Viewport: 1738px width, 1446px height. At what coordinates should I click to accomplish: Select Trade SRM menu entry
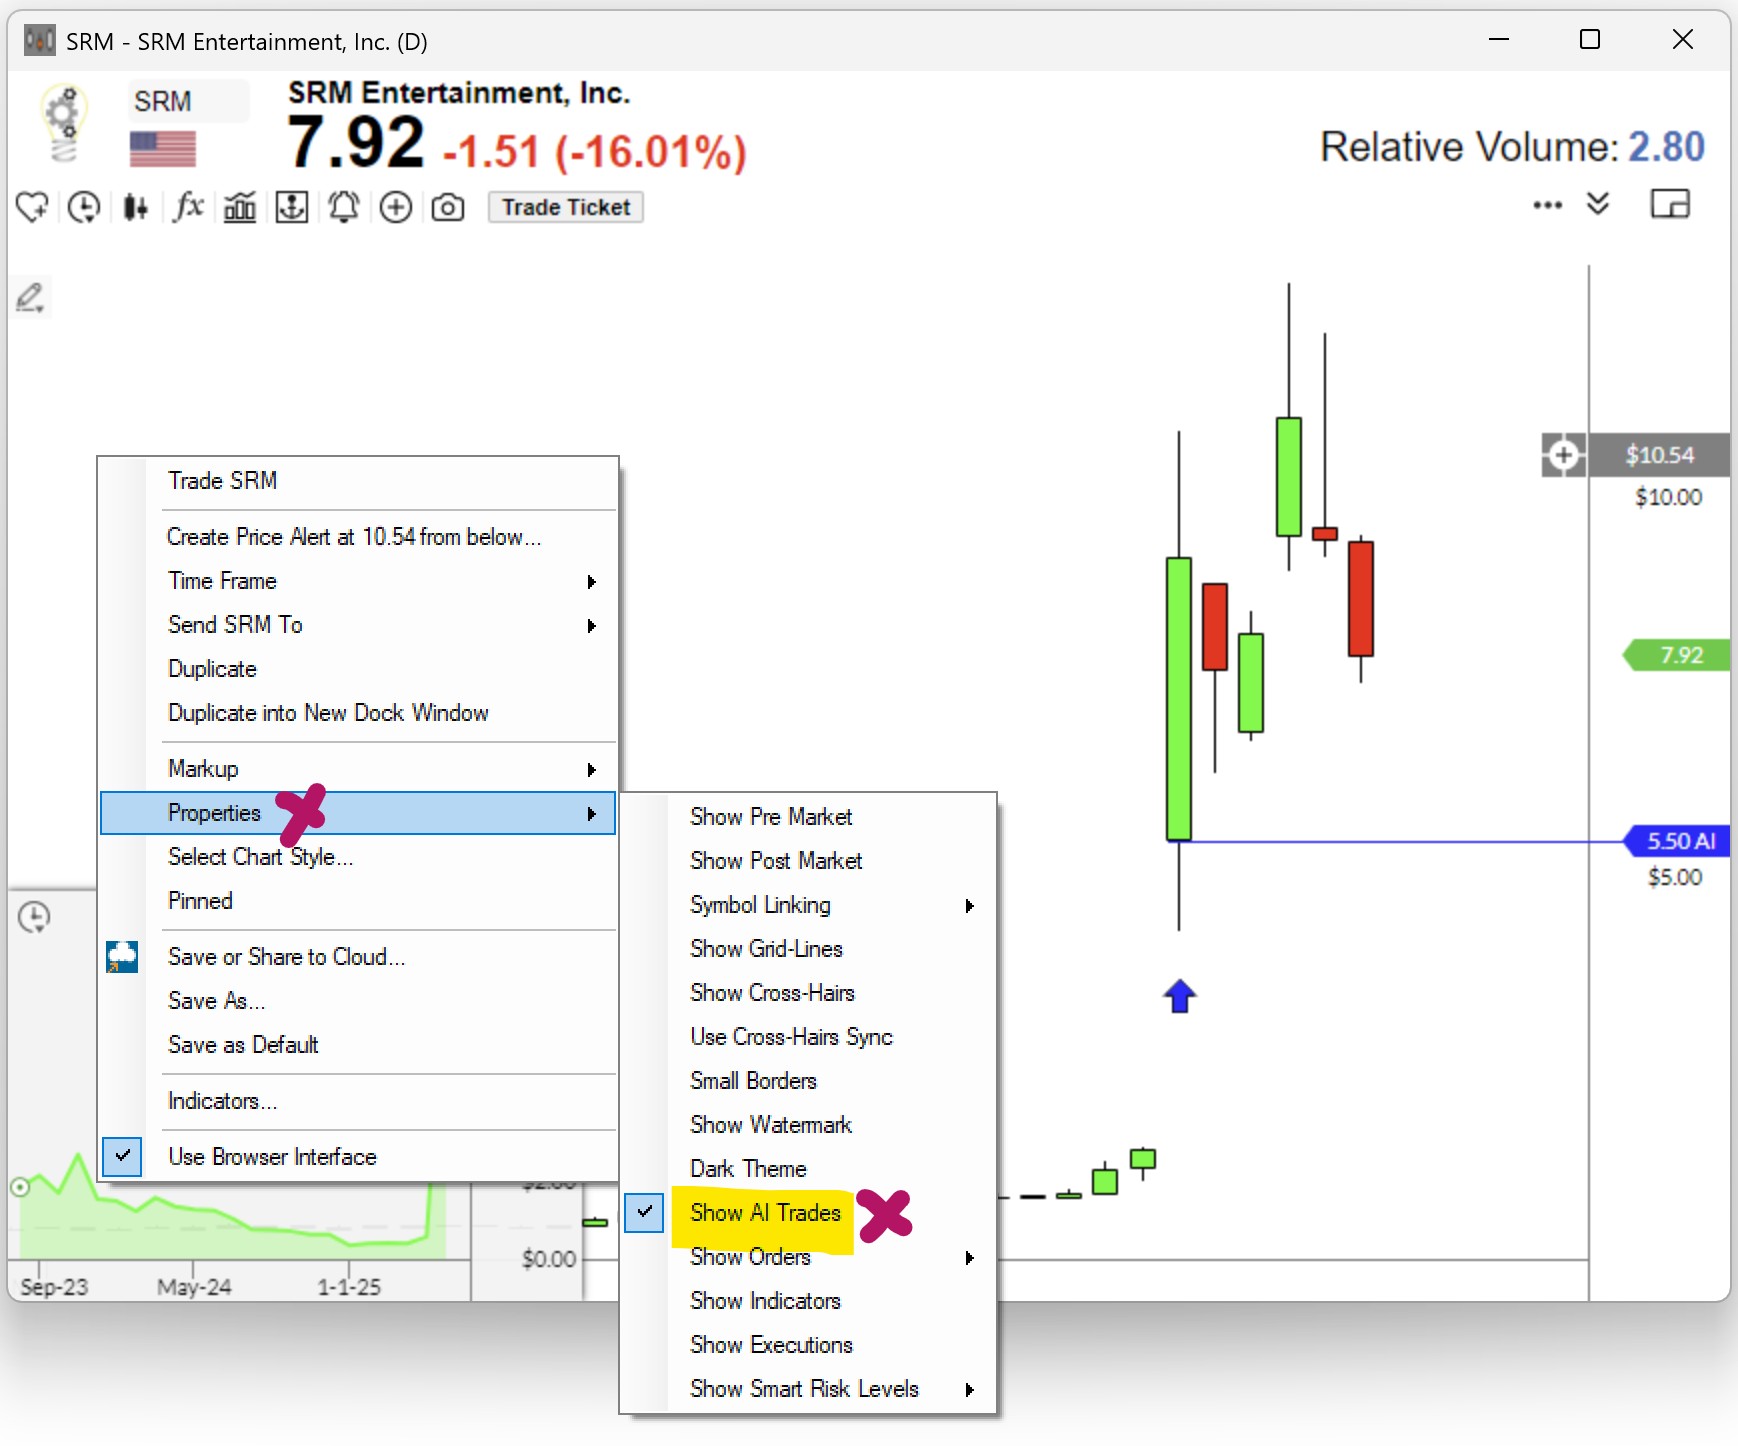[x=358, y=481]
